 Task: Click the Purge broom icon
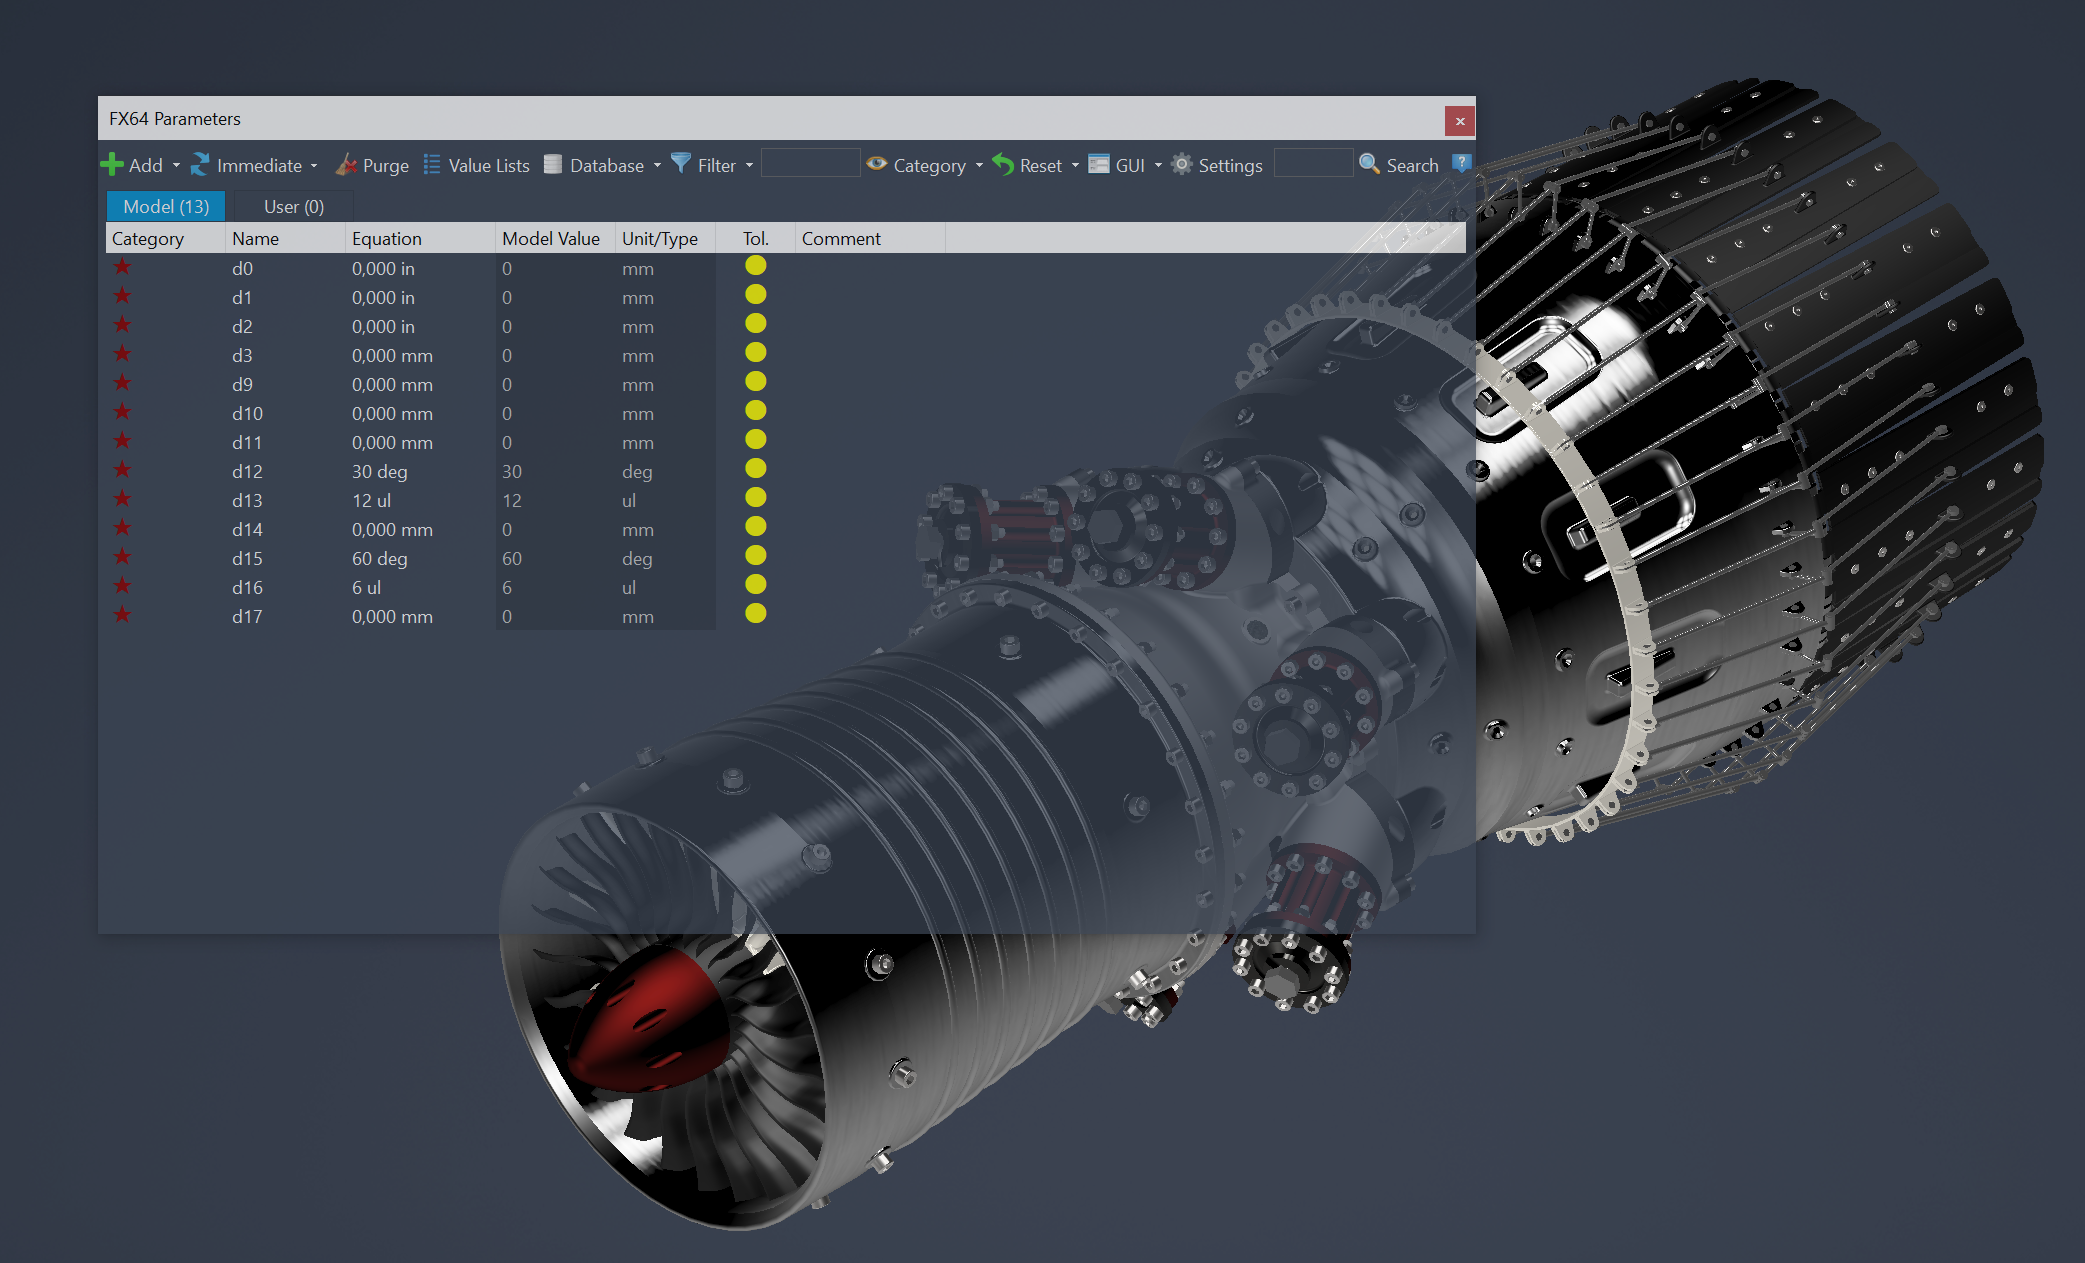coord(346,165)
